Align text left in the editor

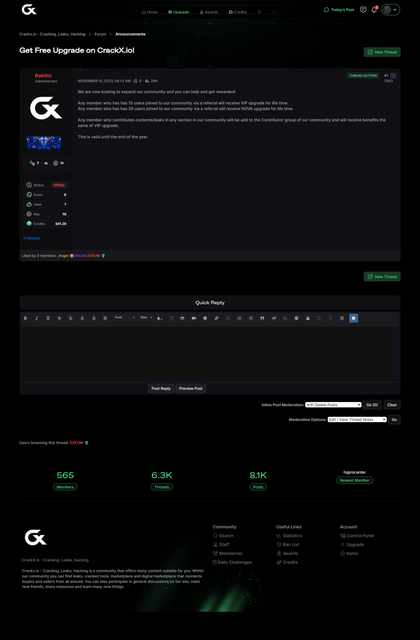71,318
